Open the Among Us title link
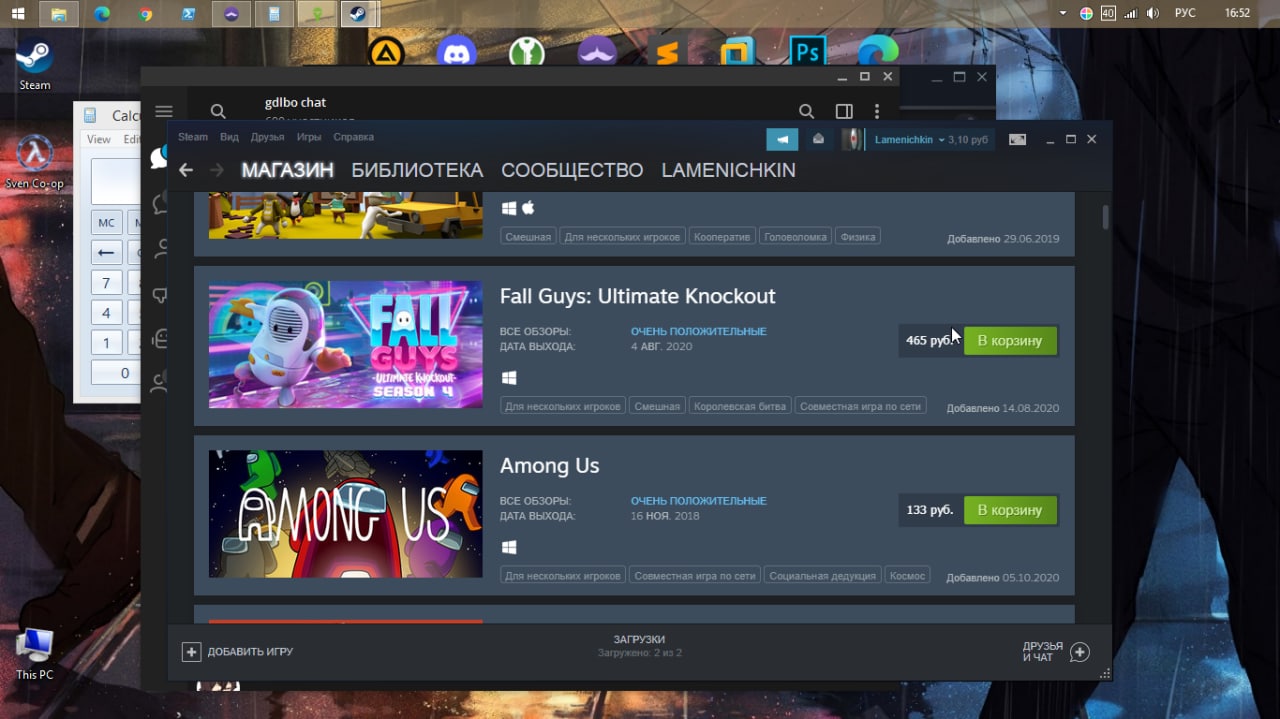Screen dimensions: 1280x719 tap(549, 466)
